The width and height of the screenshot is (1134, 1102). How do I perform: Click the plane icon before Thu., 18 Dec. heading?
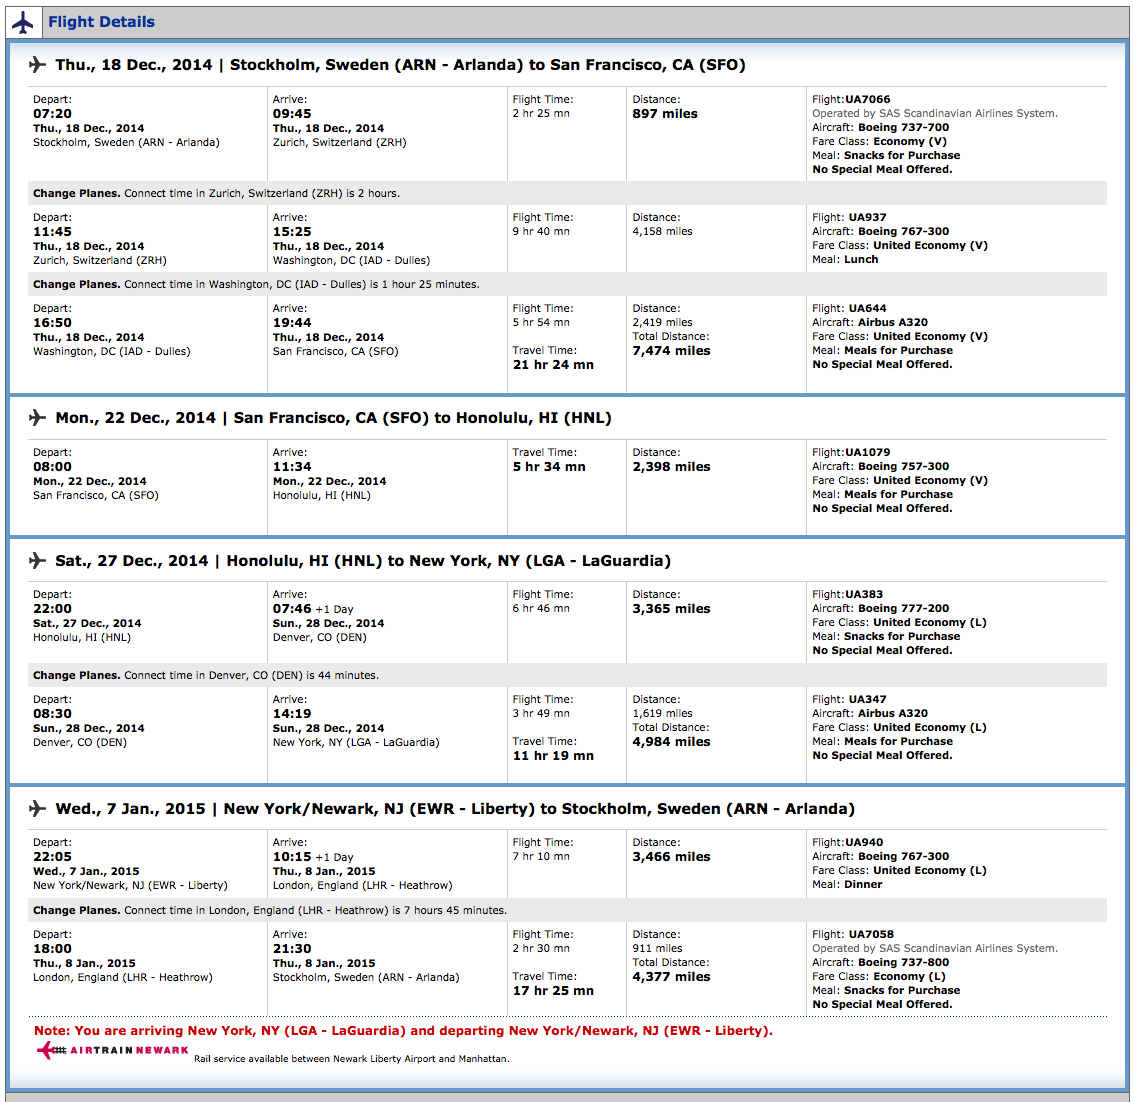(x=38, y=64)
